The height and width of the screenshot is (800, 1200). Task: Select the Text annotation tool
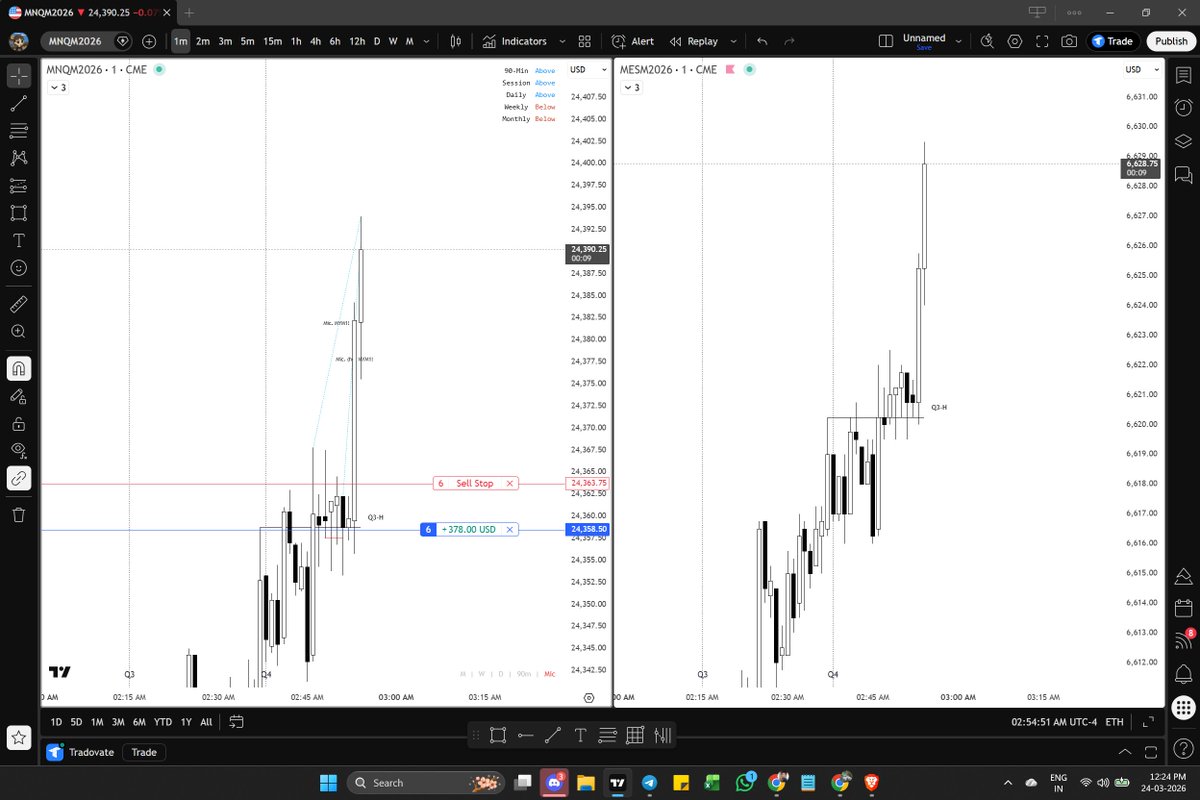[18, 241]
